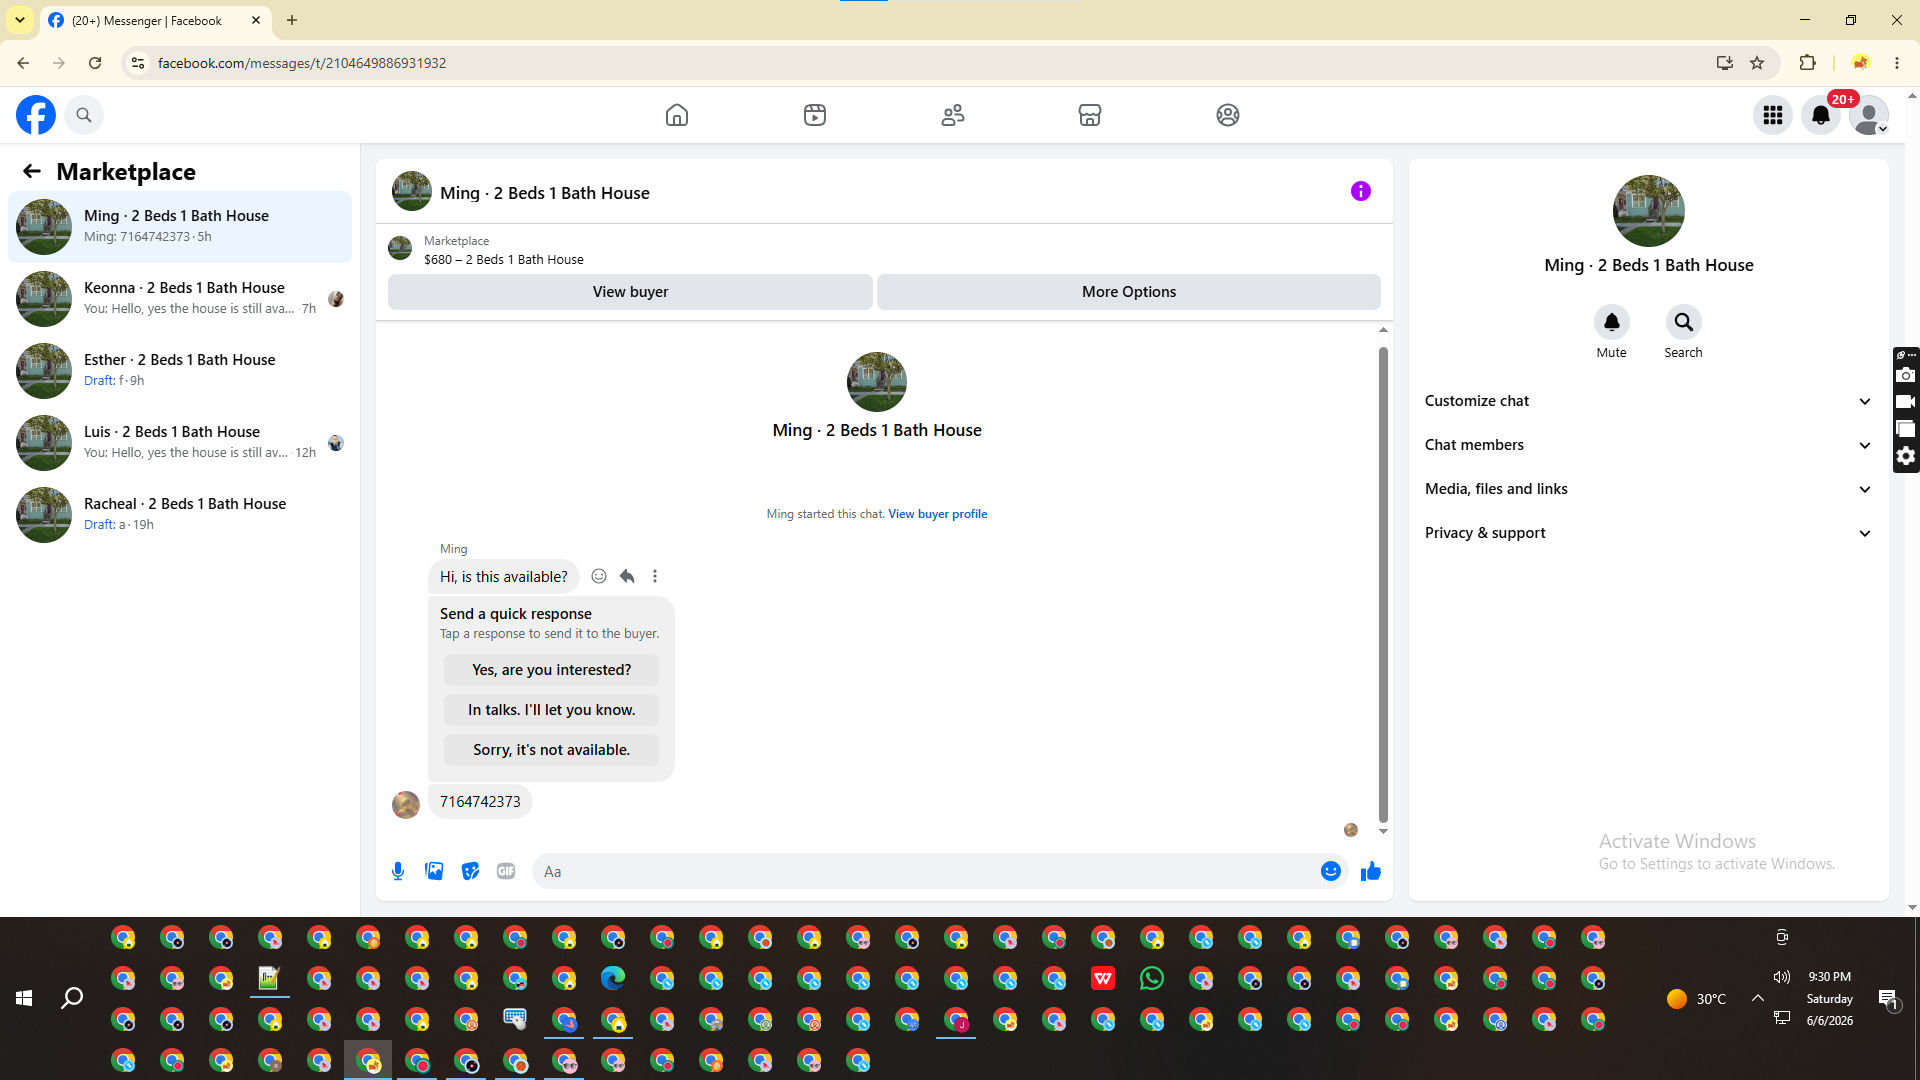This screenshot has width=1920, height=1080.
Task: Open Luis's 2 Beds 1 Bath House chat
Action: [180, 443]
